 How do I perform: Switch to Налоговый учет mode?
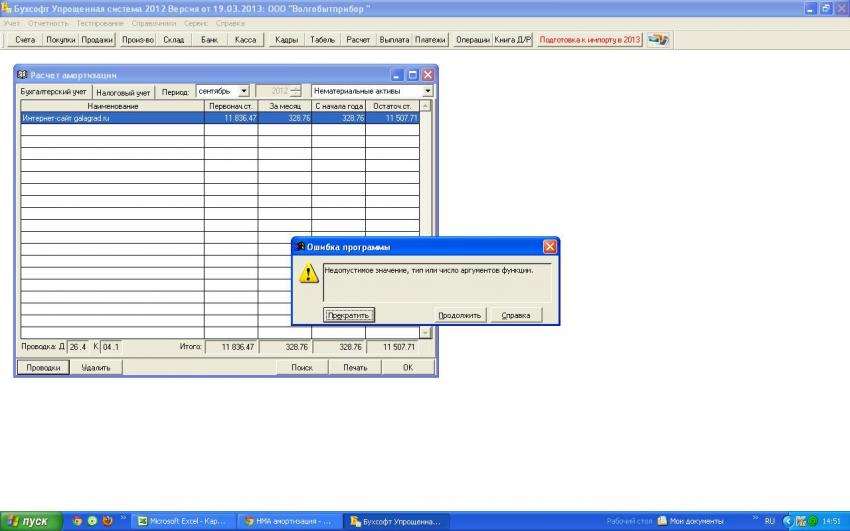[123, 92]
